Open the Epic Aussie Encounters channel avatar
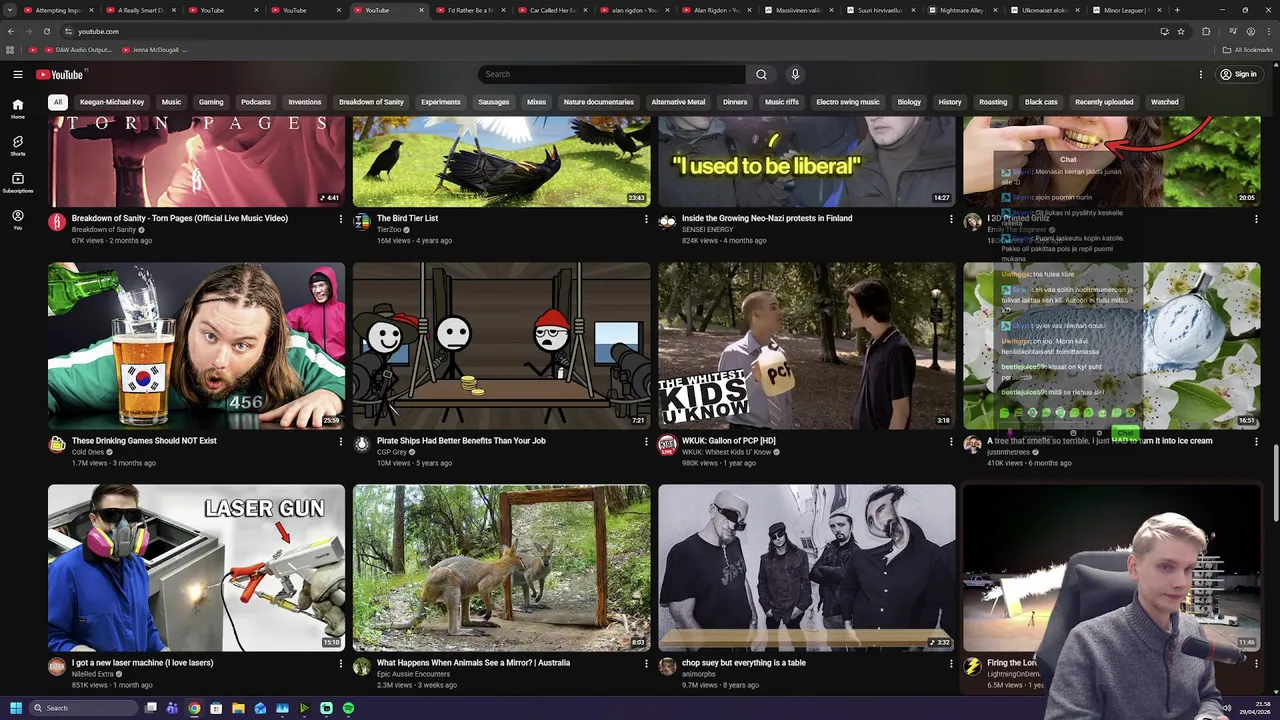 point(362,666)
